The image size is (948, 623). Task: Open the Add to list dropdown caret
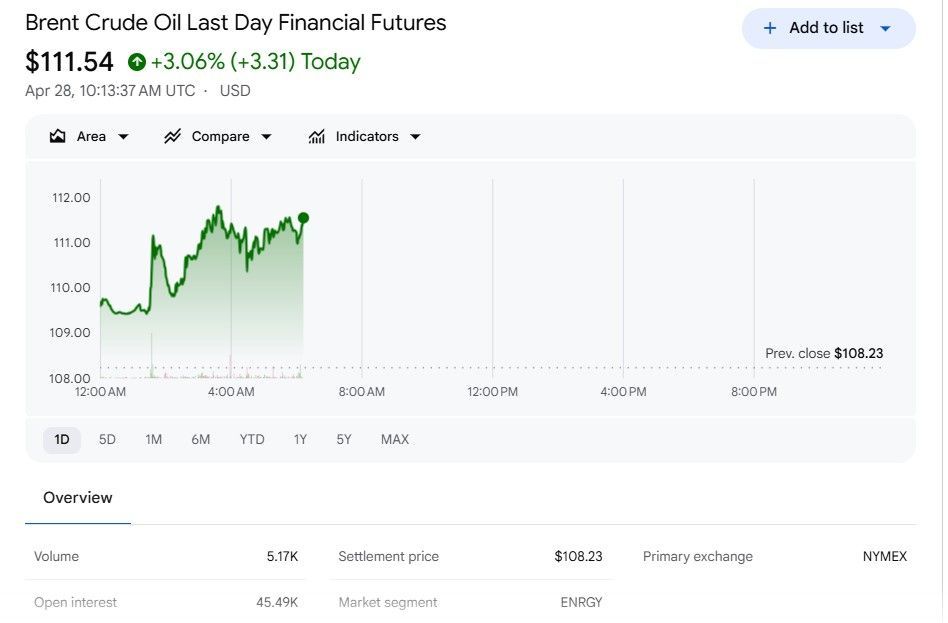pyautogui.click(x=885, y=28)
